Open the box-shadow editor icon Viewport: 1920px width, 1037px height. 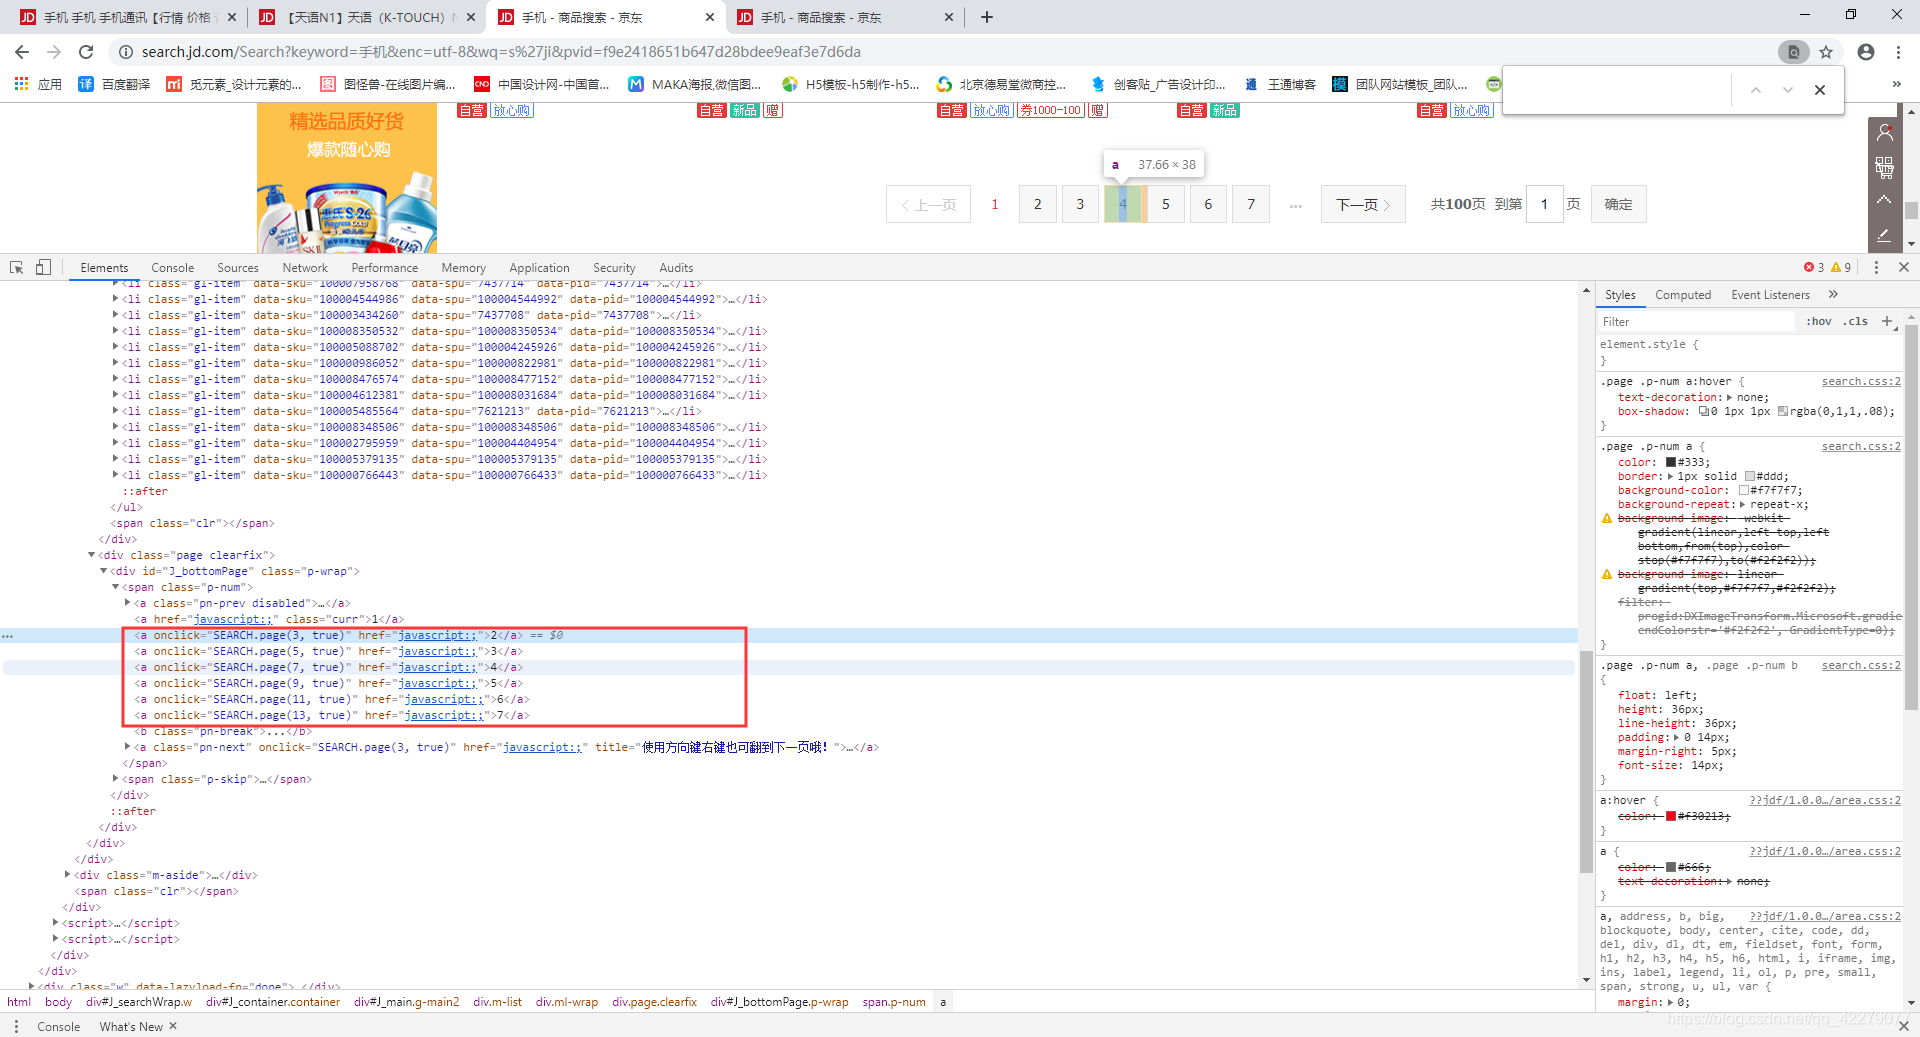1703,411
